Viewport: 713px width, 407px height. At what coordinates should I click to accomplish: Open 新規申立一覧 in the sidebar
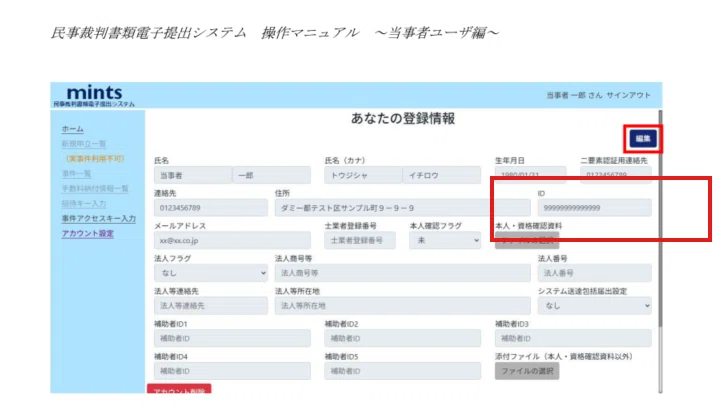pyautogui.click(x=84, y=144)
